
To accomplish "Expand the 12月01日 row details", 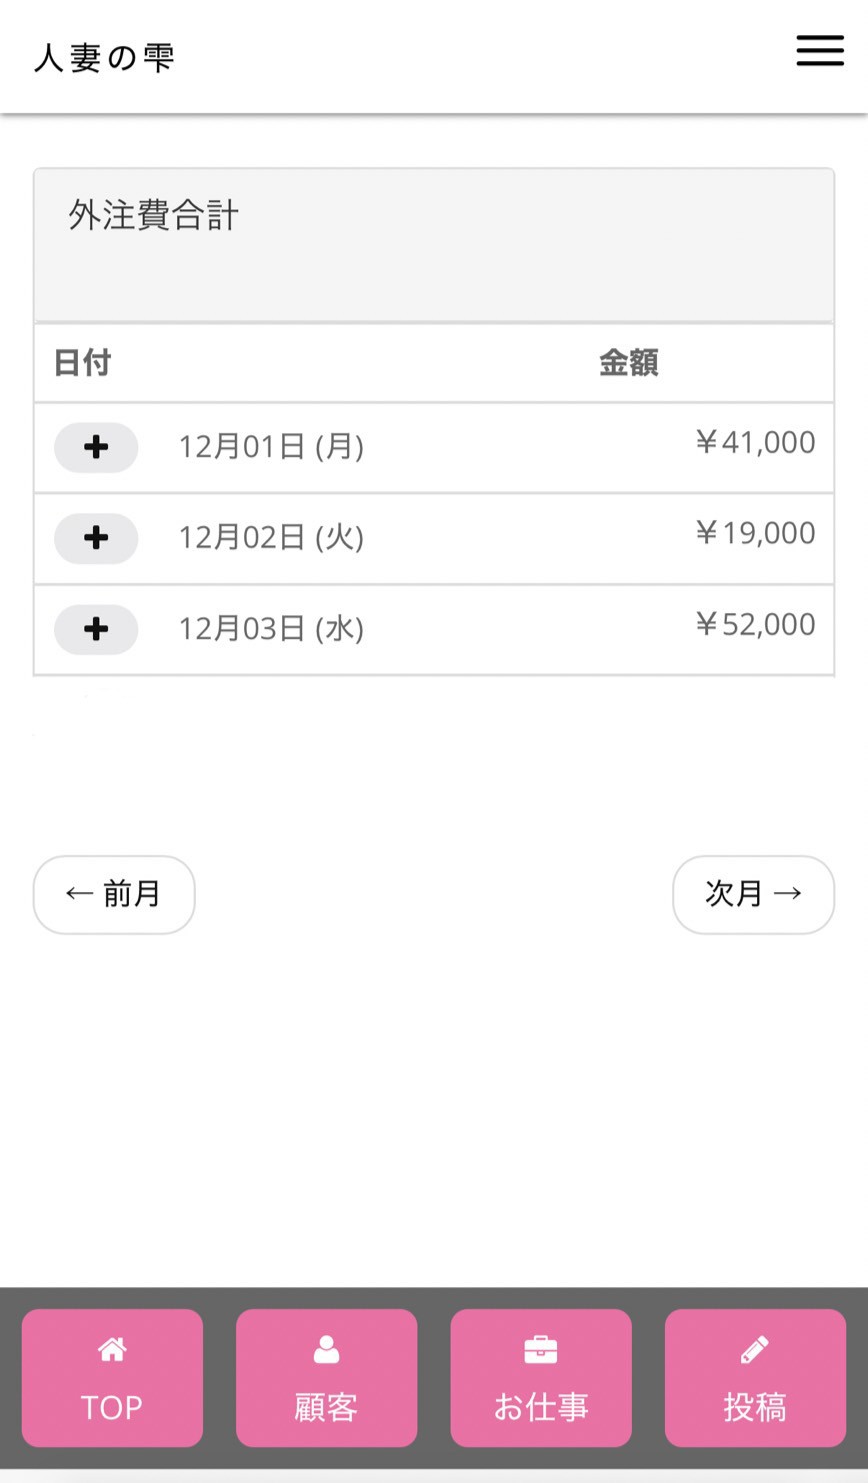I will 96,447.
